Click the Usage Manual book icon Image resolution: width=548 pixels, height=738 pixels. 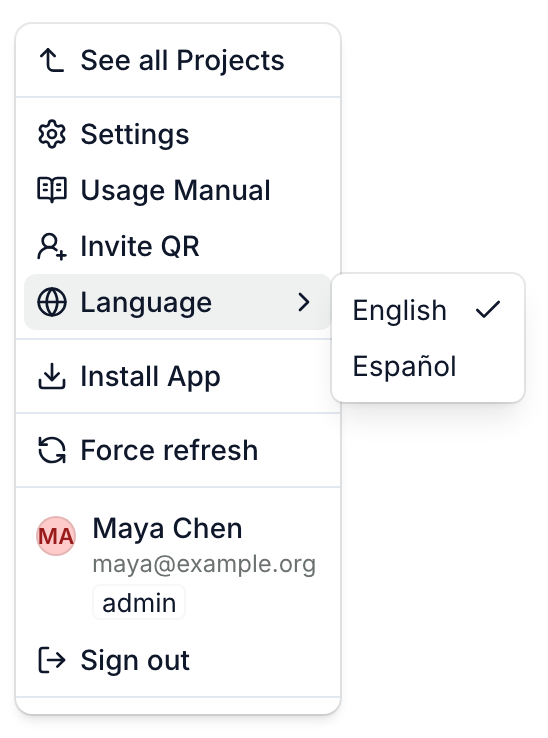pyautogui.click(x=52, y=190)
